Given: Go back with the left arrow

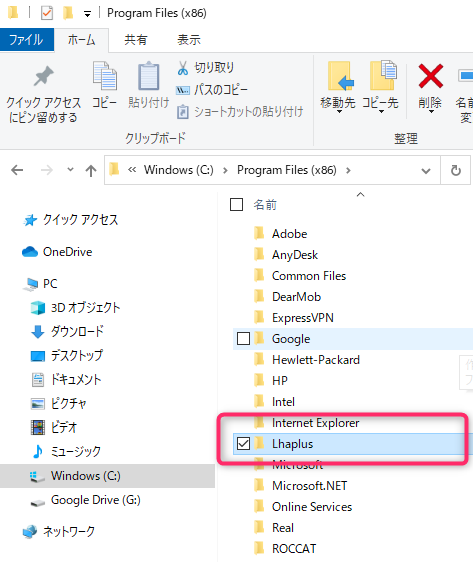Looking at the screenshot, I should tap(17, 170).
